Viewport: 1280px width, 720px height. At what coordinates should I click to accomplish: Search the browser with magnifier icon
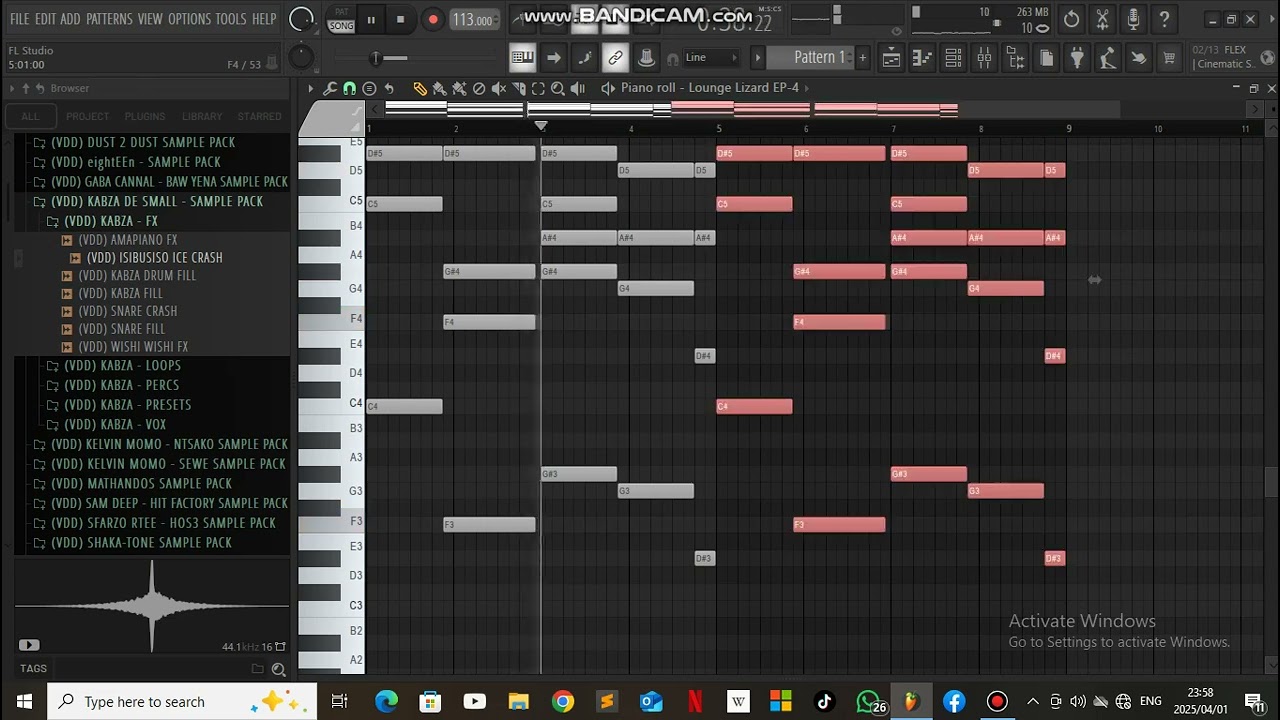pyautogui.click(x=279, y=669)
